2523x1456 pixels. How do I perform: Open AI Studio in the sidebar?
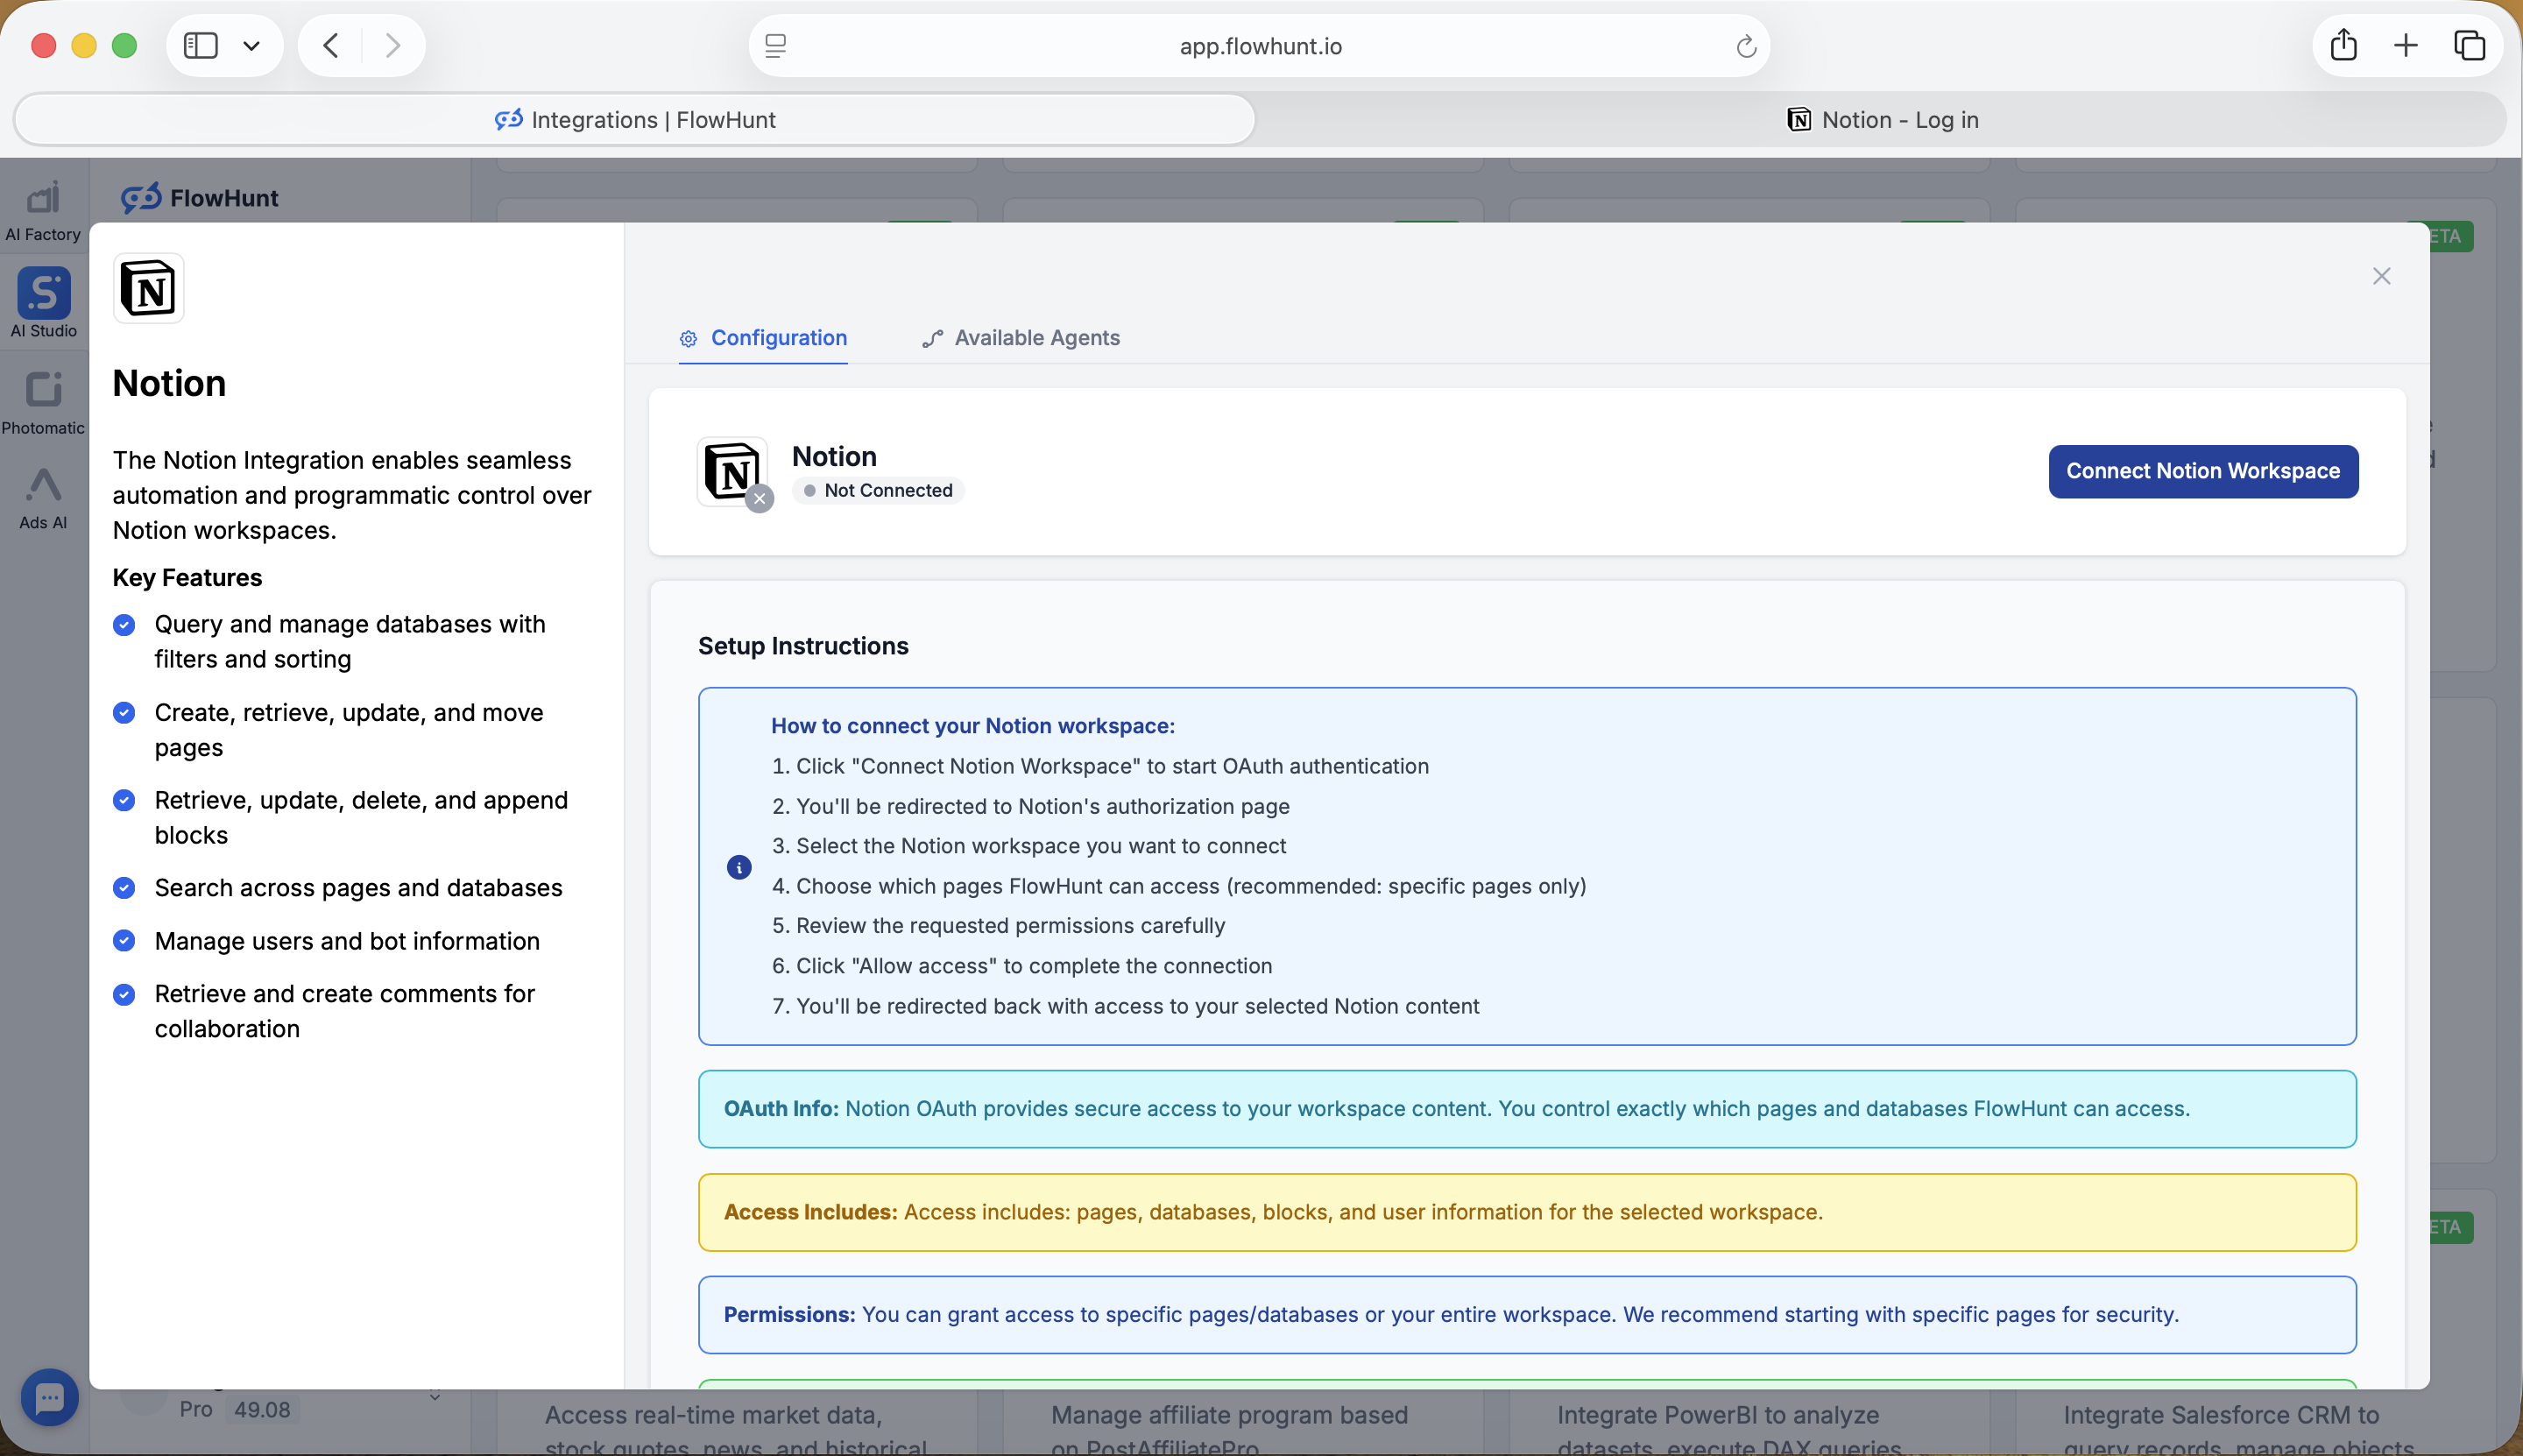pyautogui.click(x=43, y=303)
